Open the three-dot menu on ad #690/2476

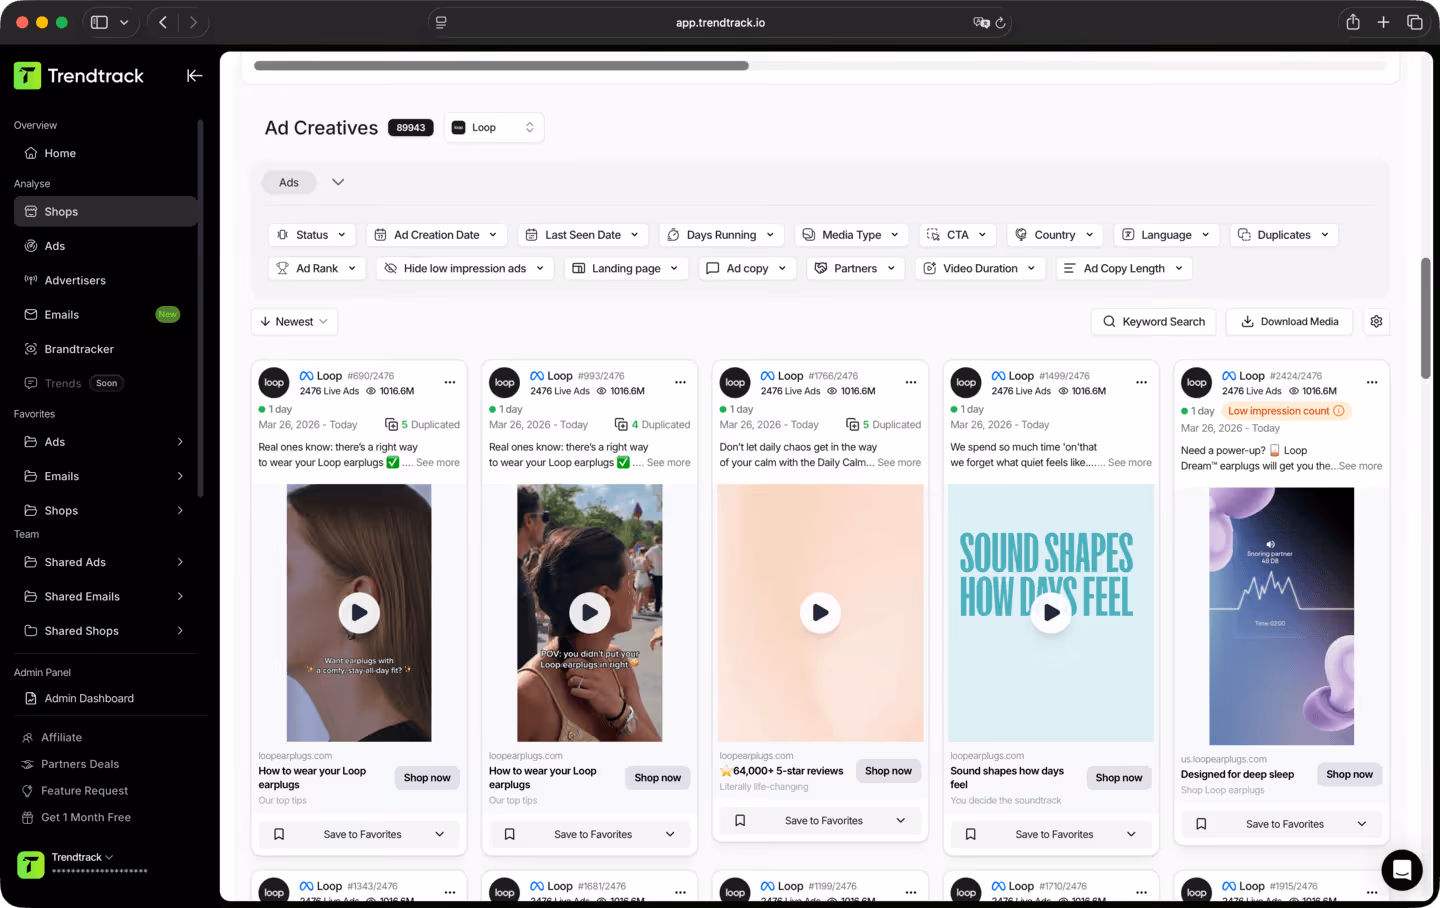pyautogui.click(x=449, y=382)
